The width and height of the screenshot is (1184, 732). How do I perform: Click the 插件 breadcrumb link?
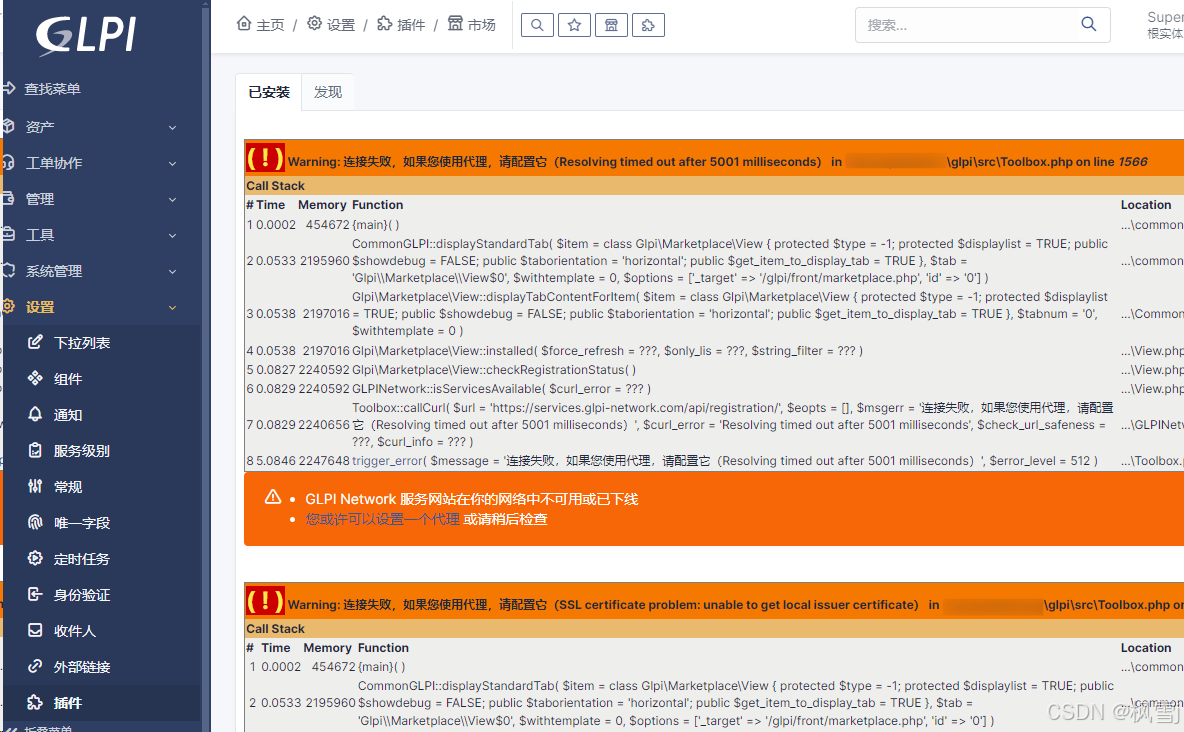(401, 24)
